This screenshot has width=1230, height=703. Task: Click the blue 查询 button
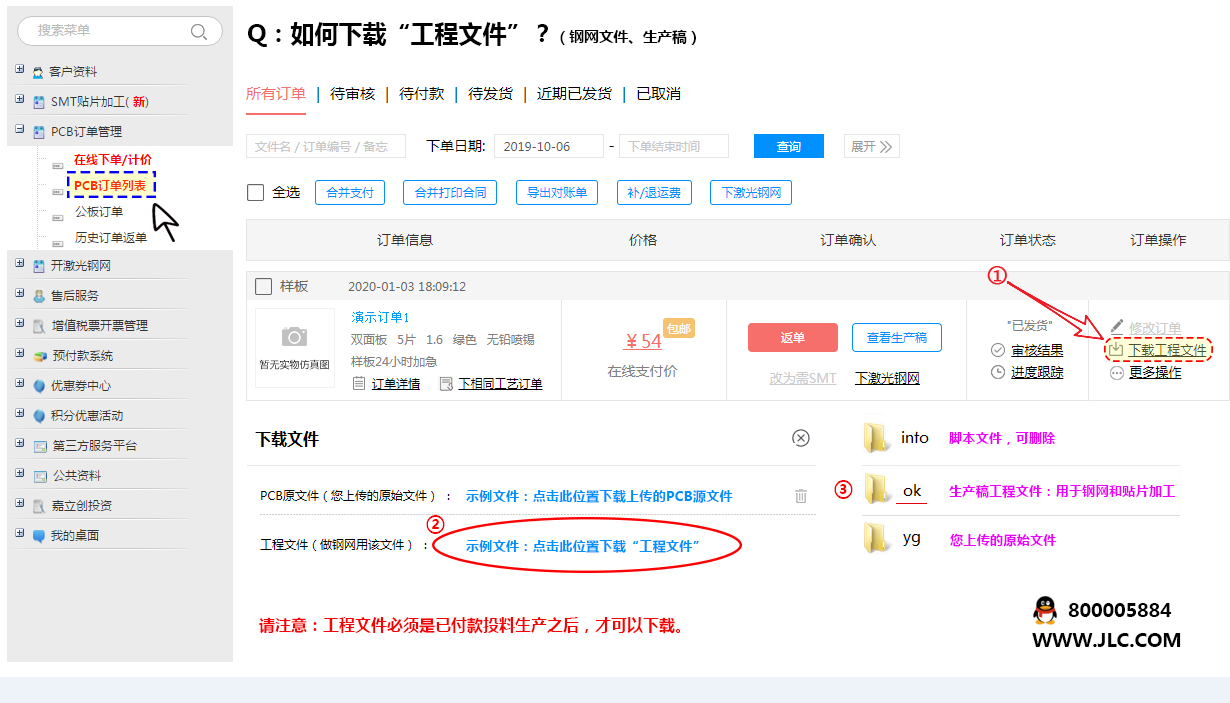[x=788, y=146]
